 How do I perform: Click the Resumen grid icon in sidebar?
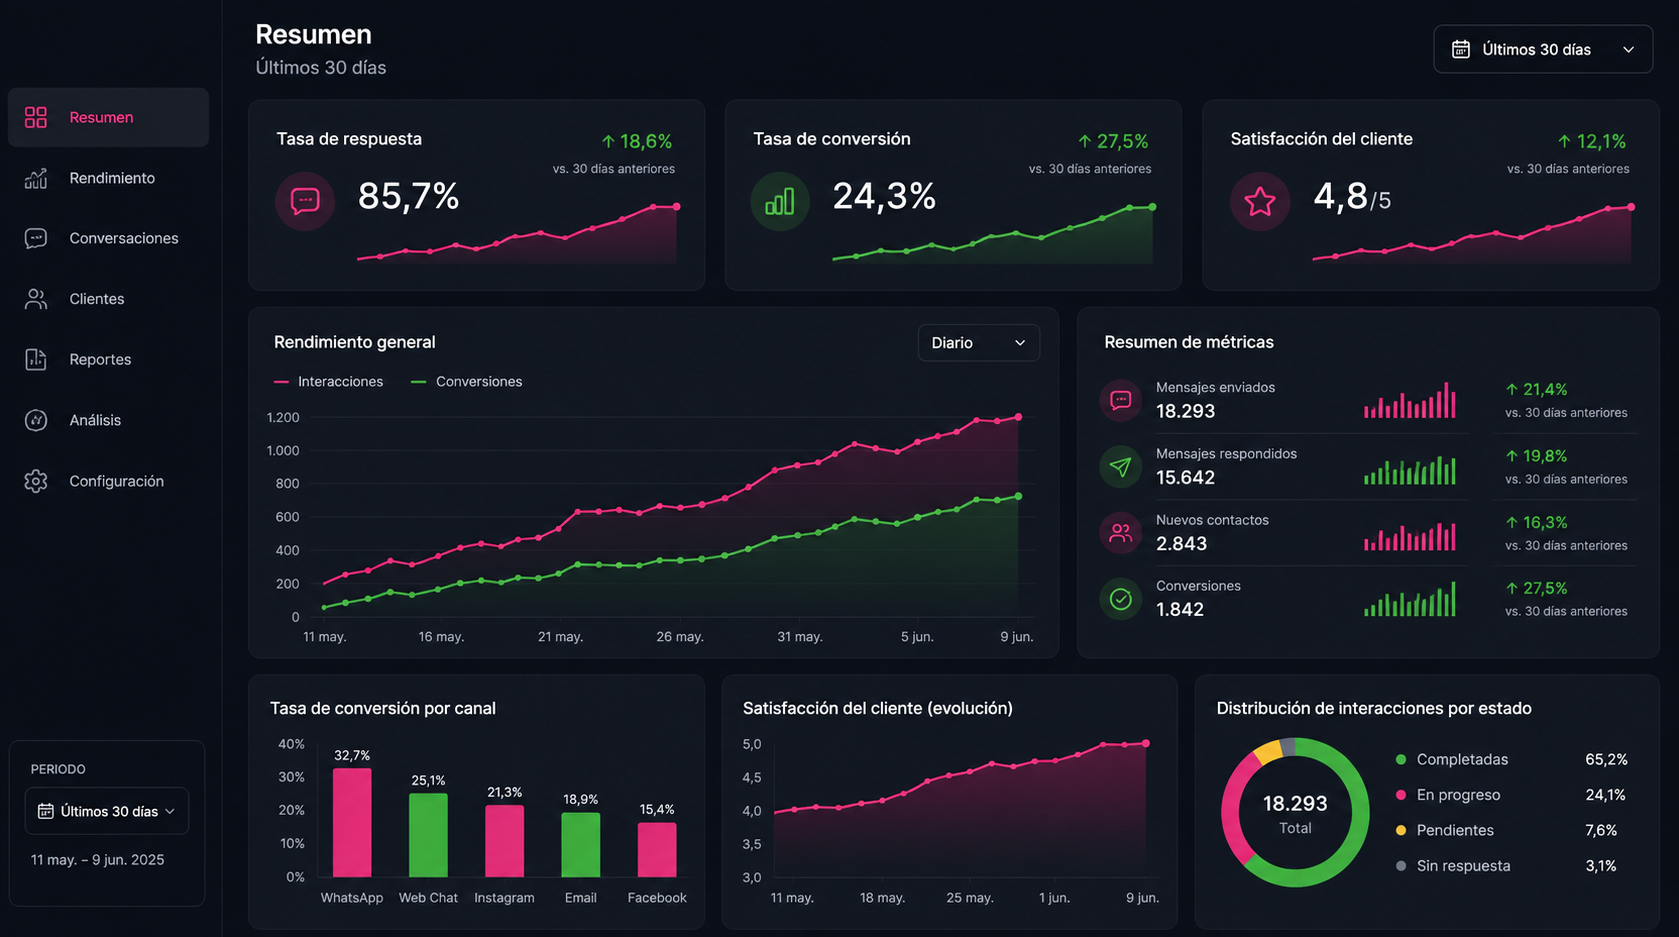coord(36,118)
